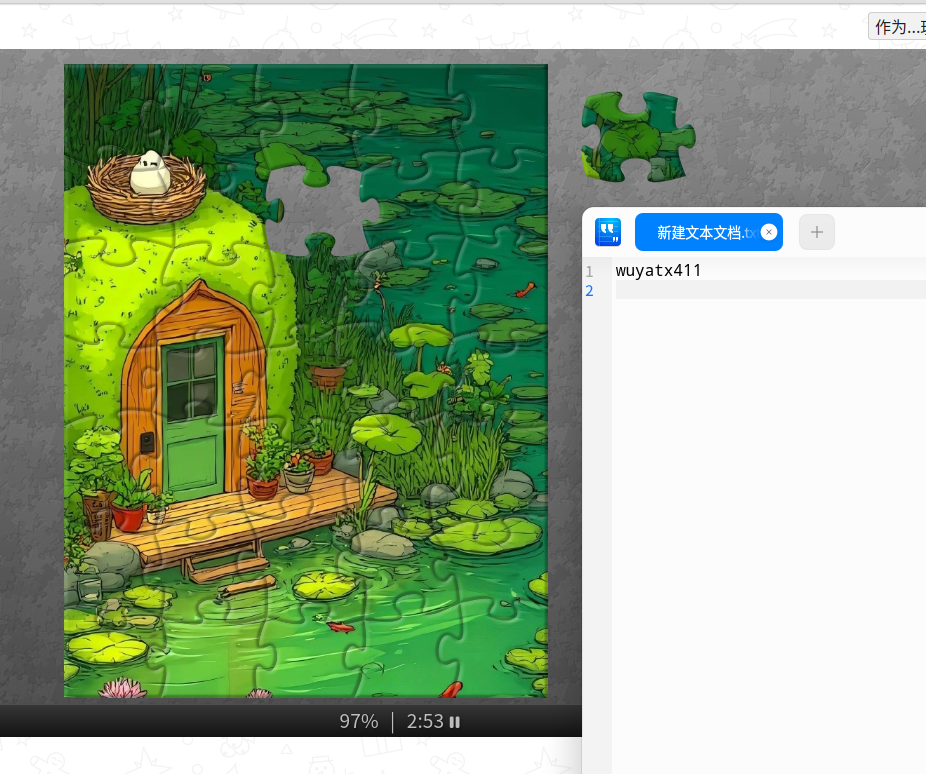Place cursor on empty line 2

pyautogui.click(x=760, y=290)
